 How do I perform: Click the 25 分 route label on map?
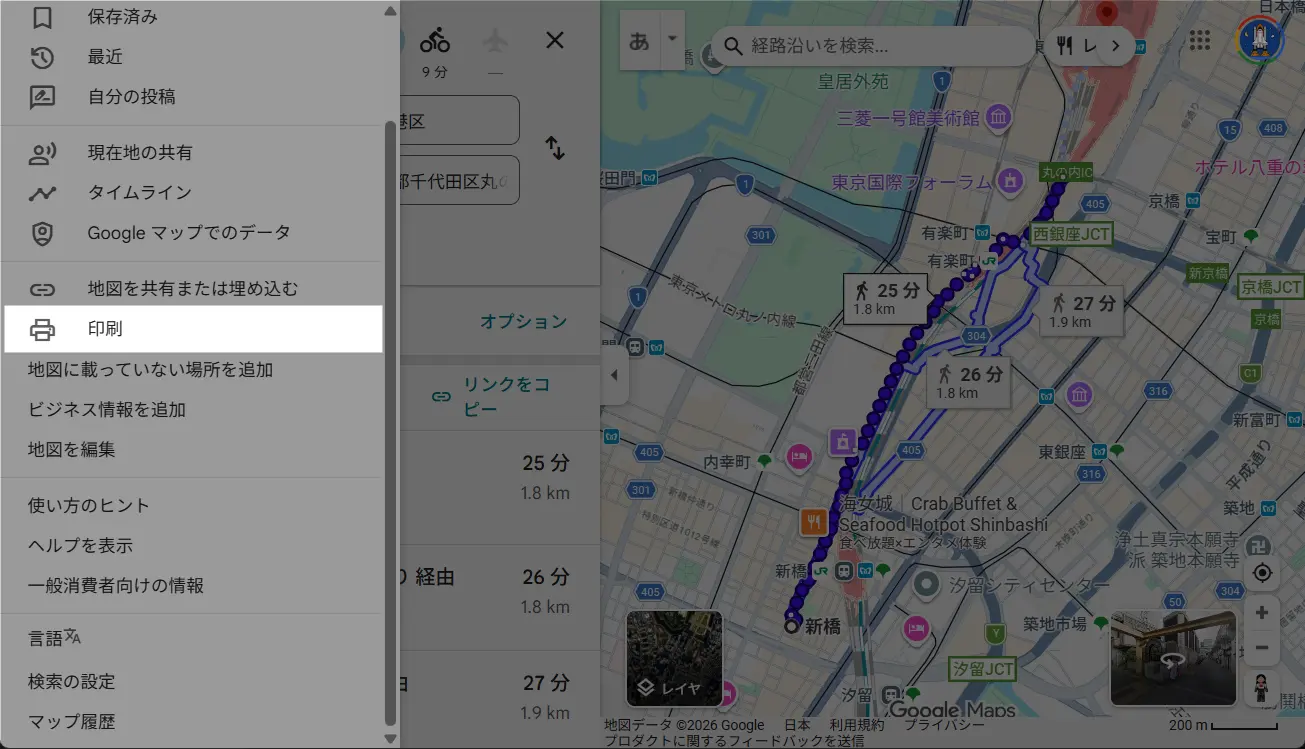tap(886, 298)
